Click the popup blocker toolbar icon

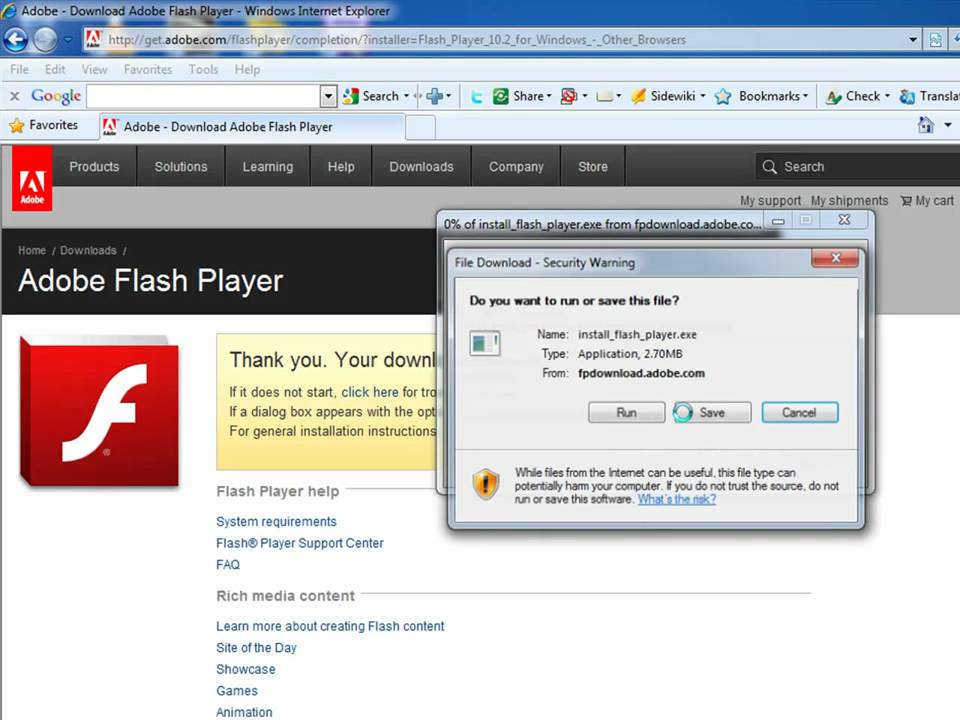pos(569,96)
